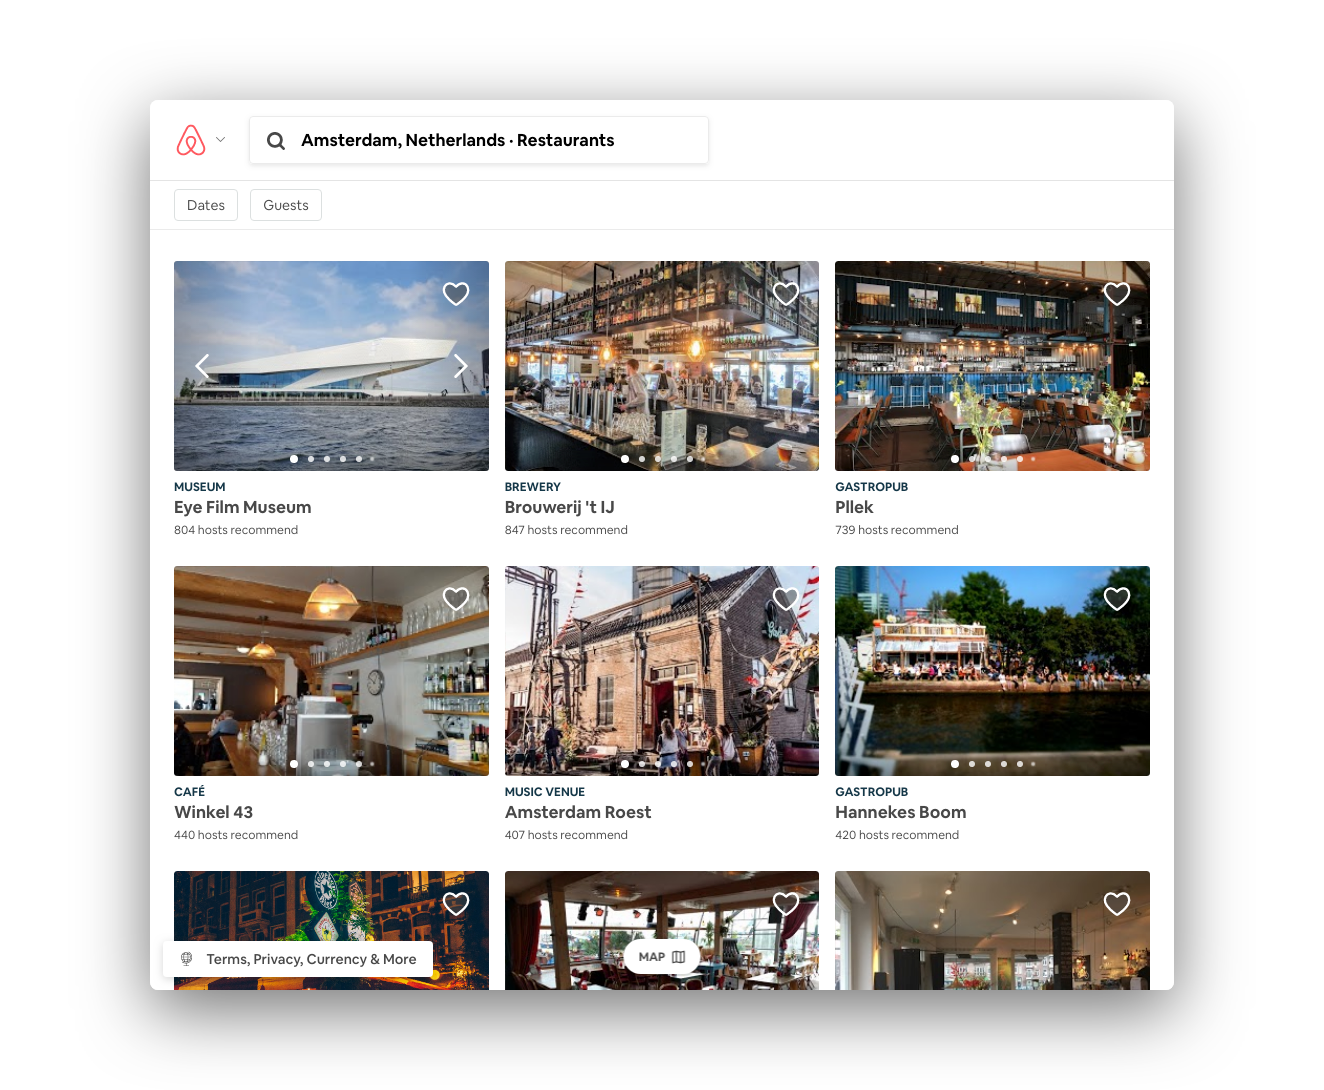This screenshot has height=1090, width=1324.
Task: Open Hannekes Boom title link
Action: (901, 812)
